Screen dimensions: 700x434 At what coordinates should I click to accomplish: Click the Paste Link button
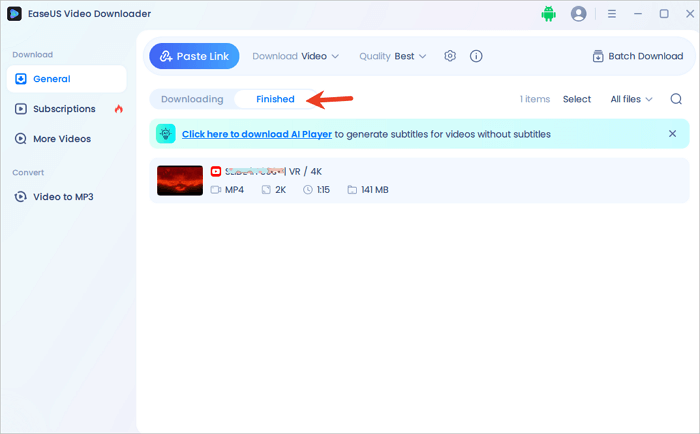[x=194, y=56]
